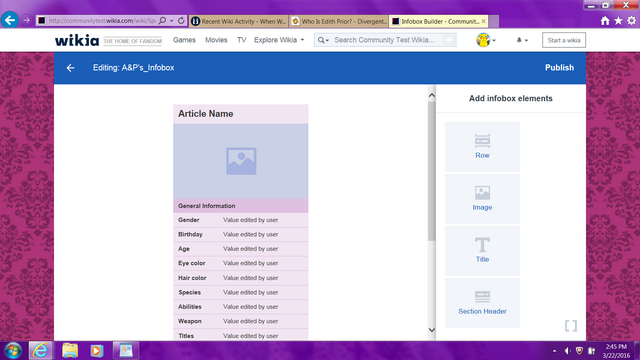Viewport: 640px width, 360px height.
Task: Refresh the page
Action: coord(181,20)
